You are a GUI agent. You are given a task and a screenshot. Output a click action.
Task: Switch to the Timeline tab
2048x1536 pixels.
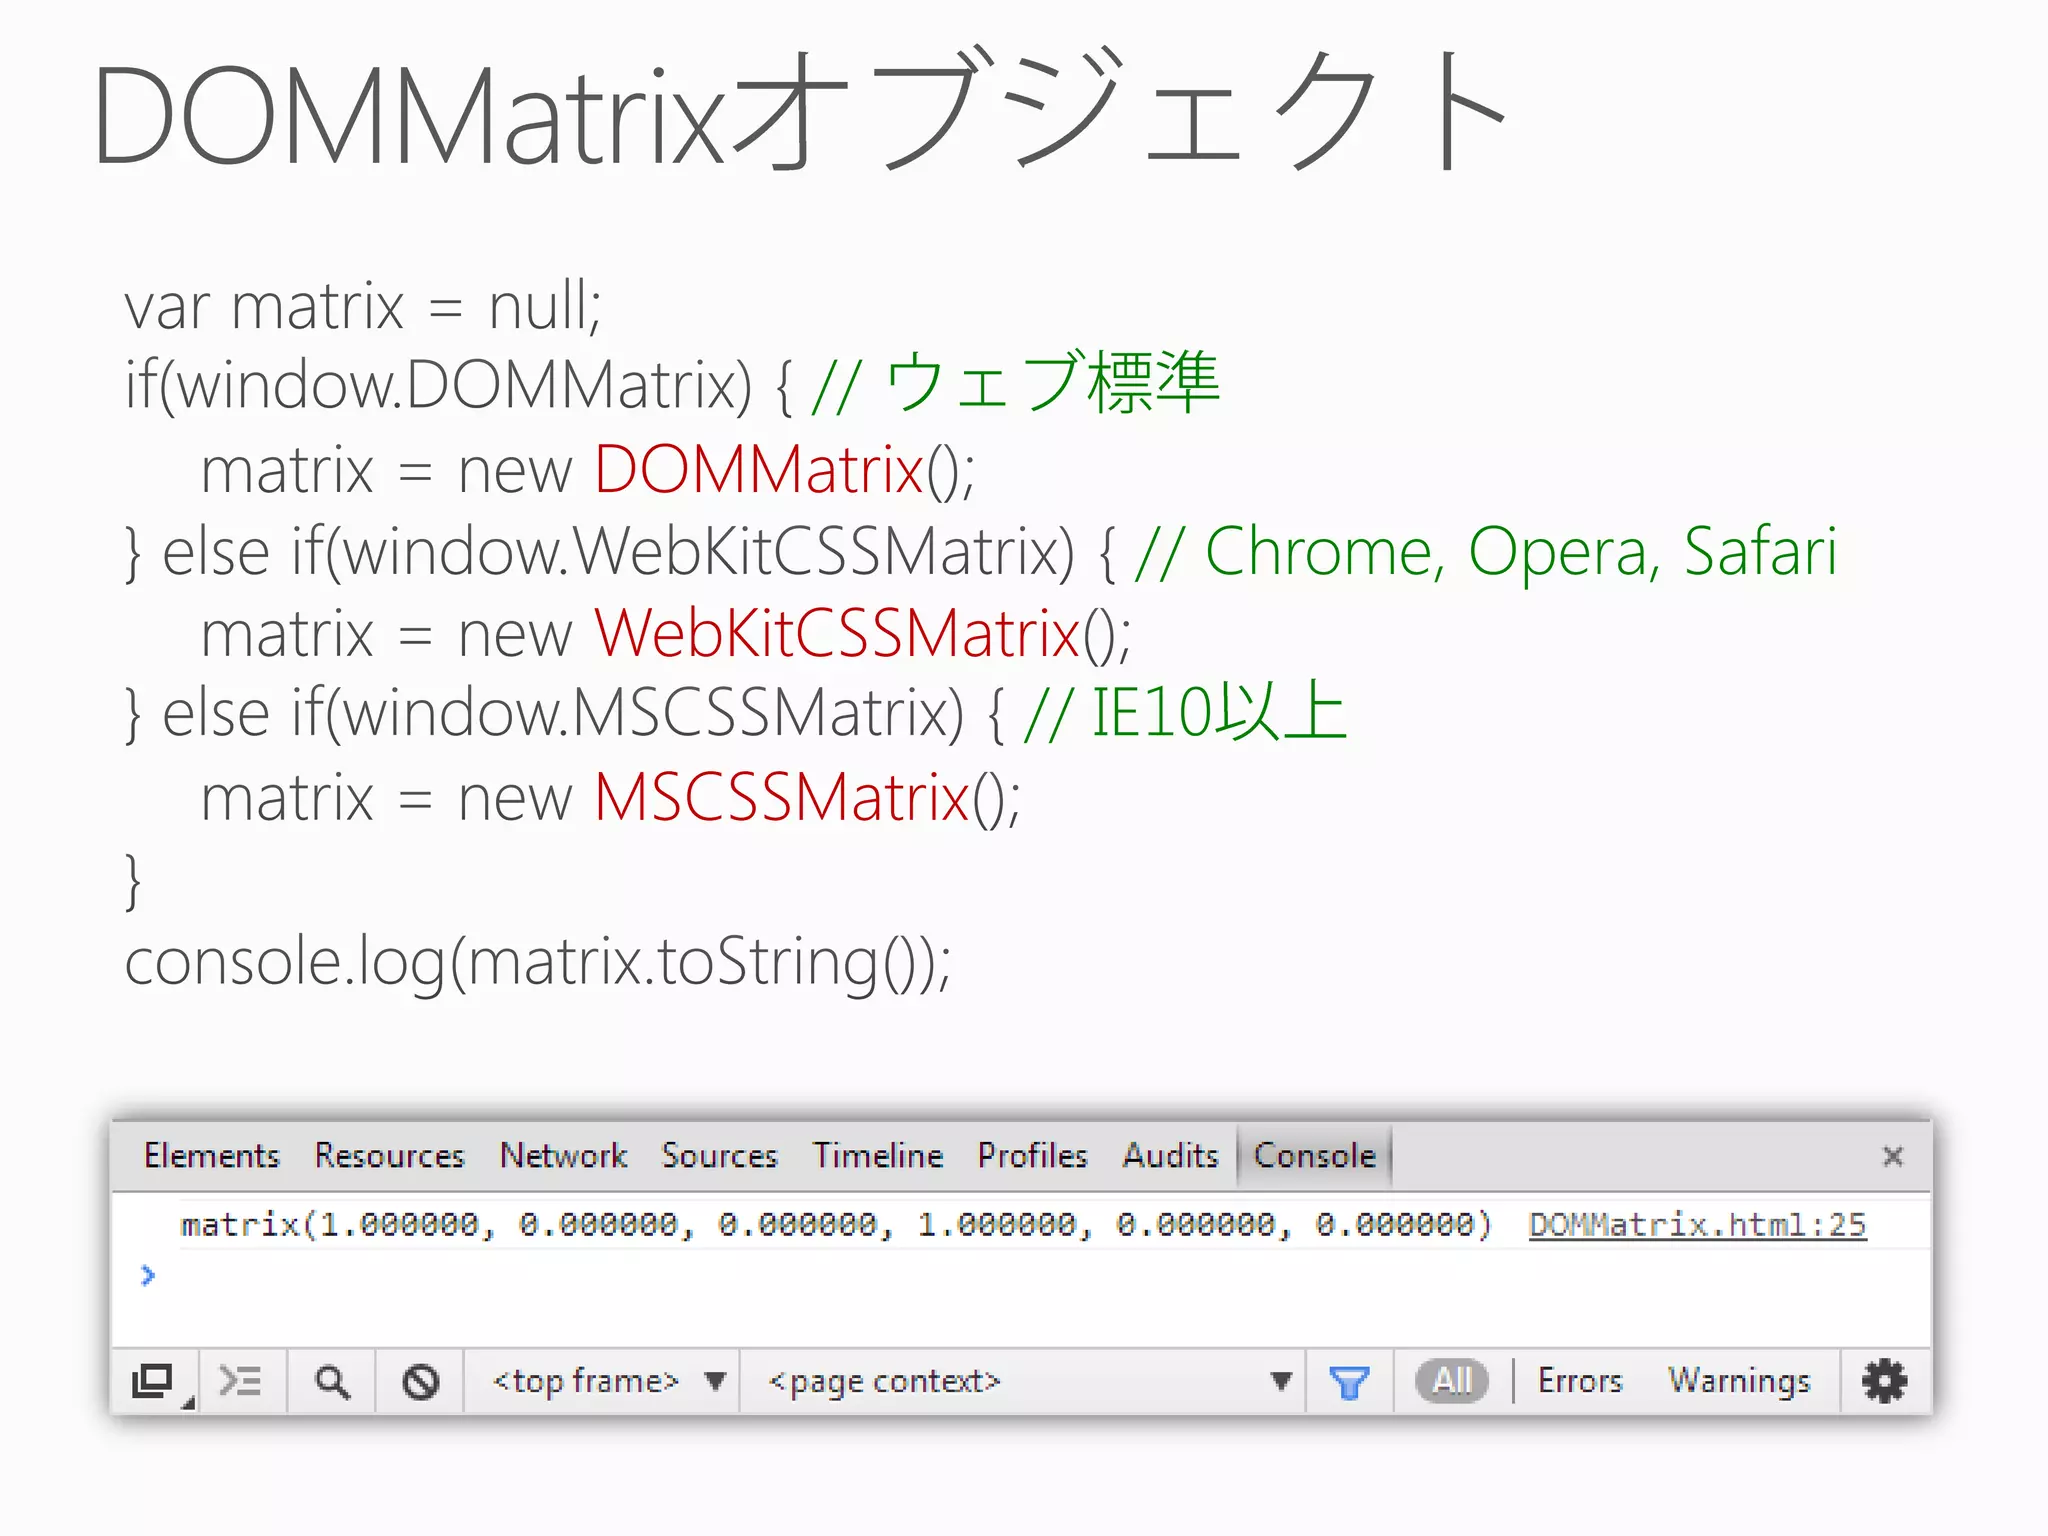[x=878, y=1156]
